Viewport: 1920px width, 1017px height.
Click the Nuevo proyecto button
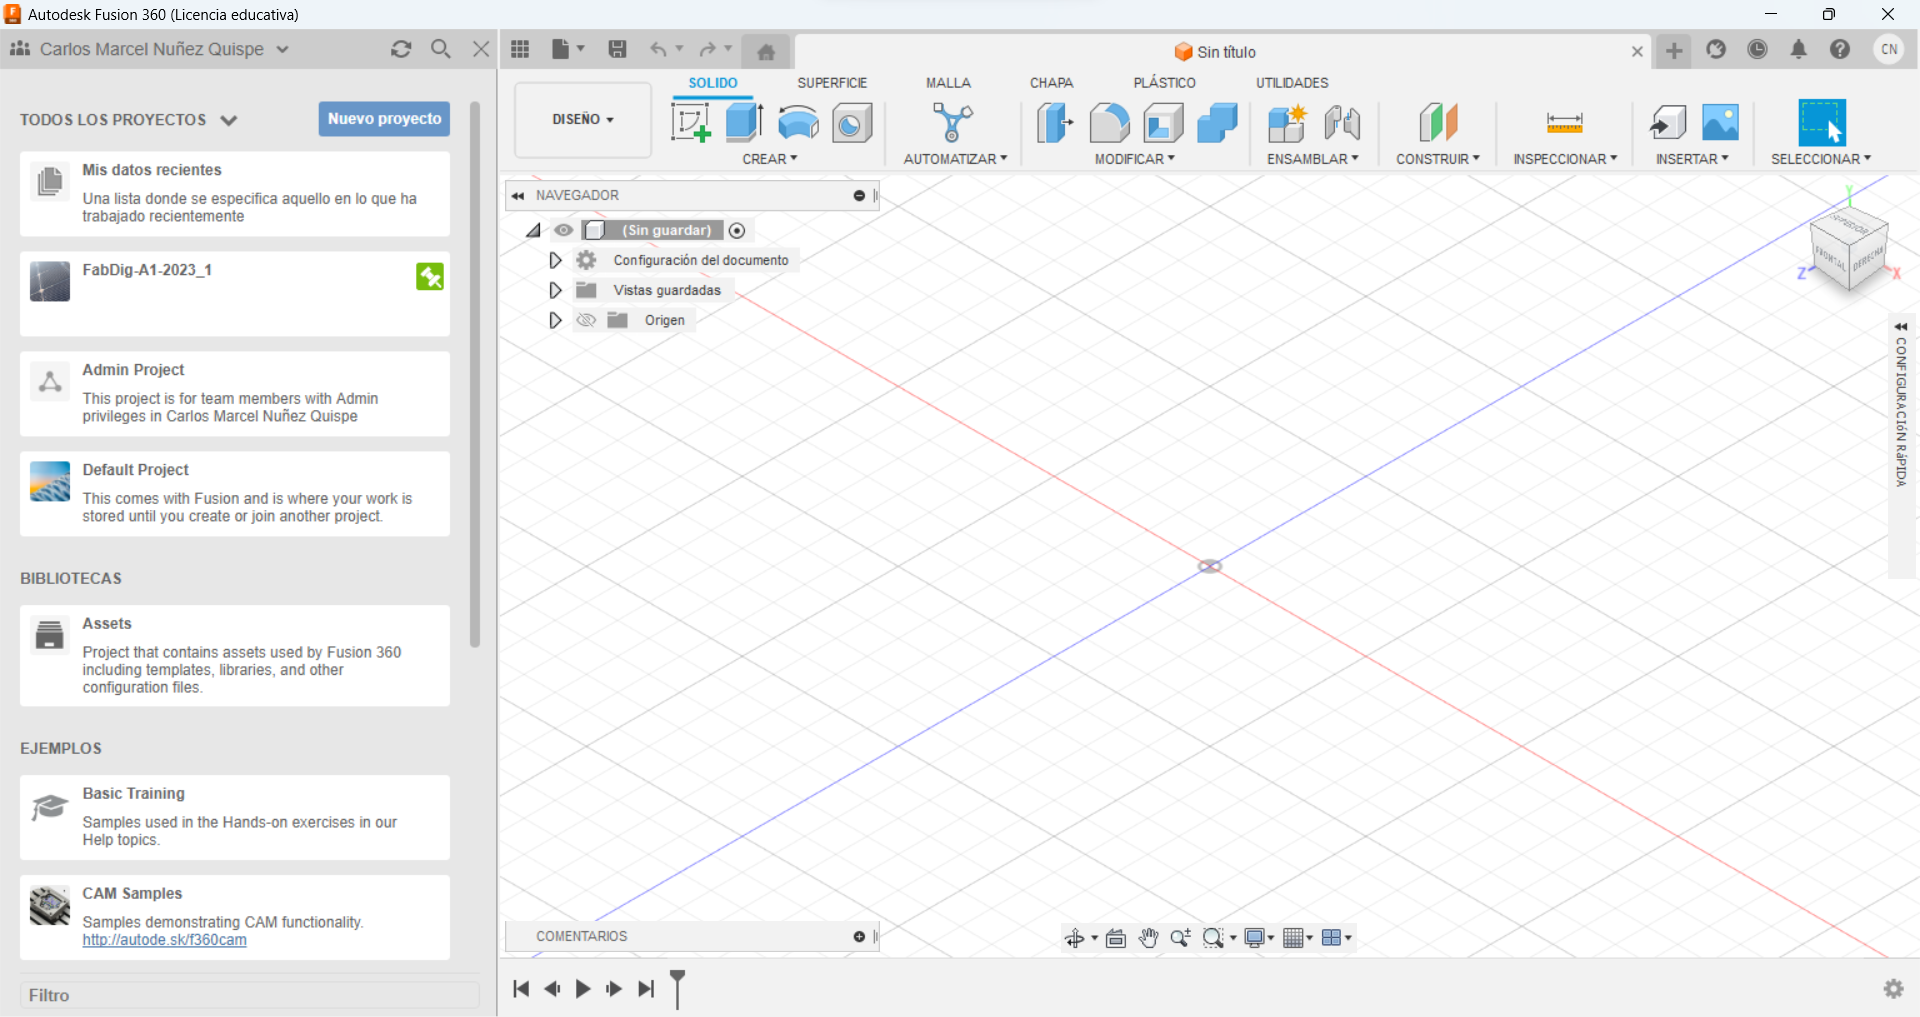click(384, 118)
